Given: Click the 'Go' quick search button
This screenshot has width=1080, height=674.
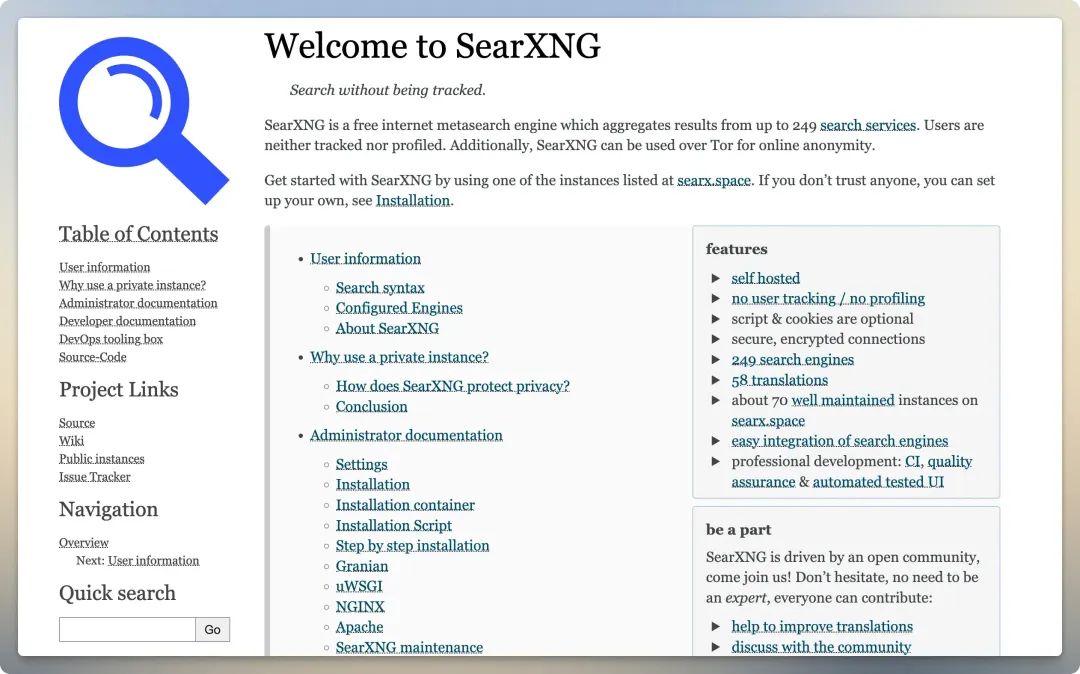Looking at the screenshot, I should [213, 629].
